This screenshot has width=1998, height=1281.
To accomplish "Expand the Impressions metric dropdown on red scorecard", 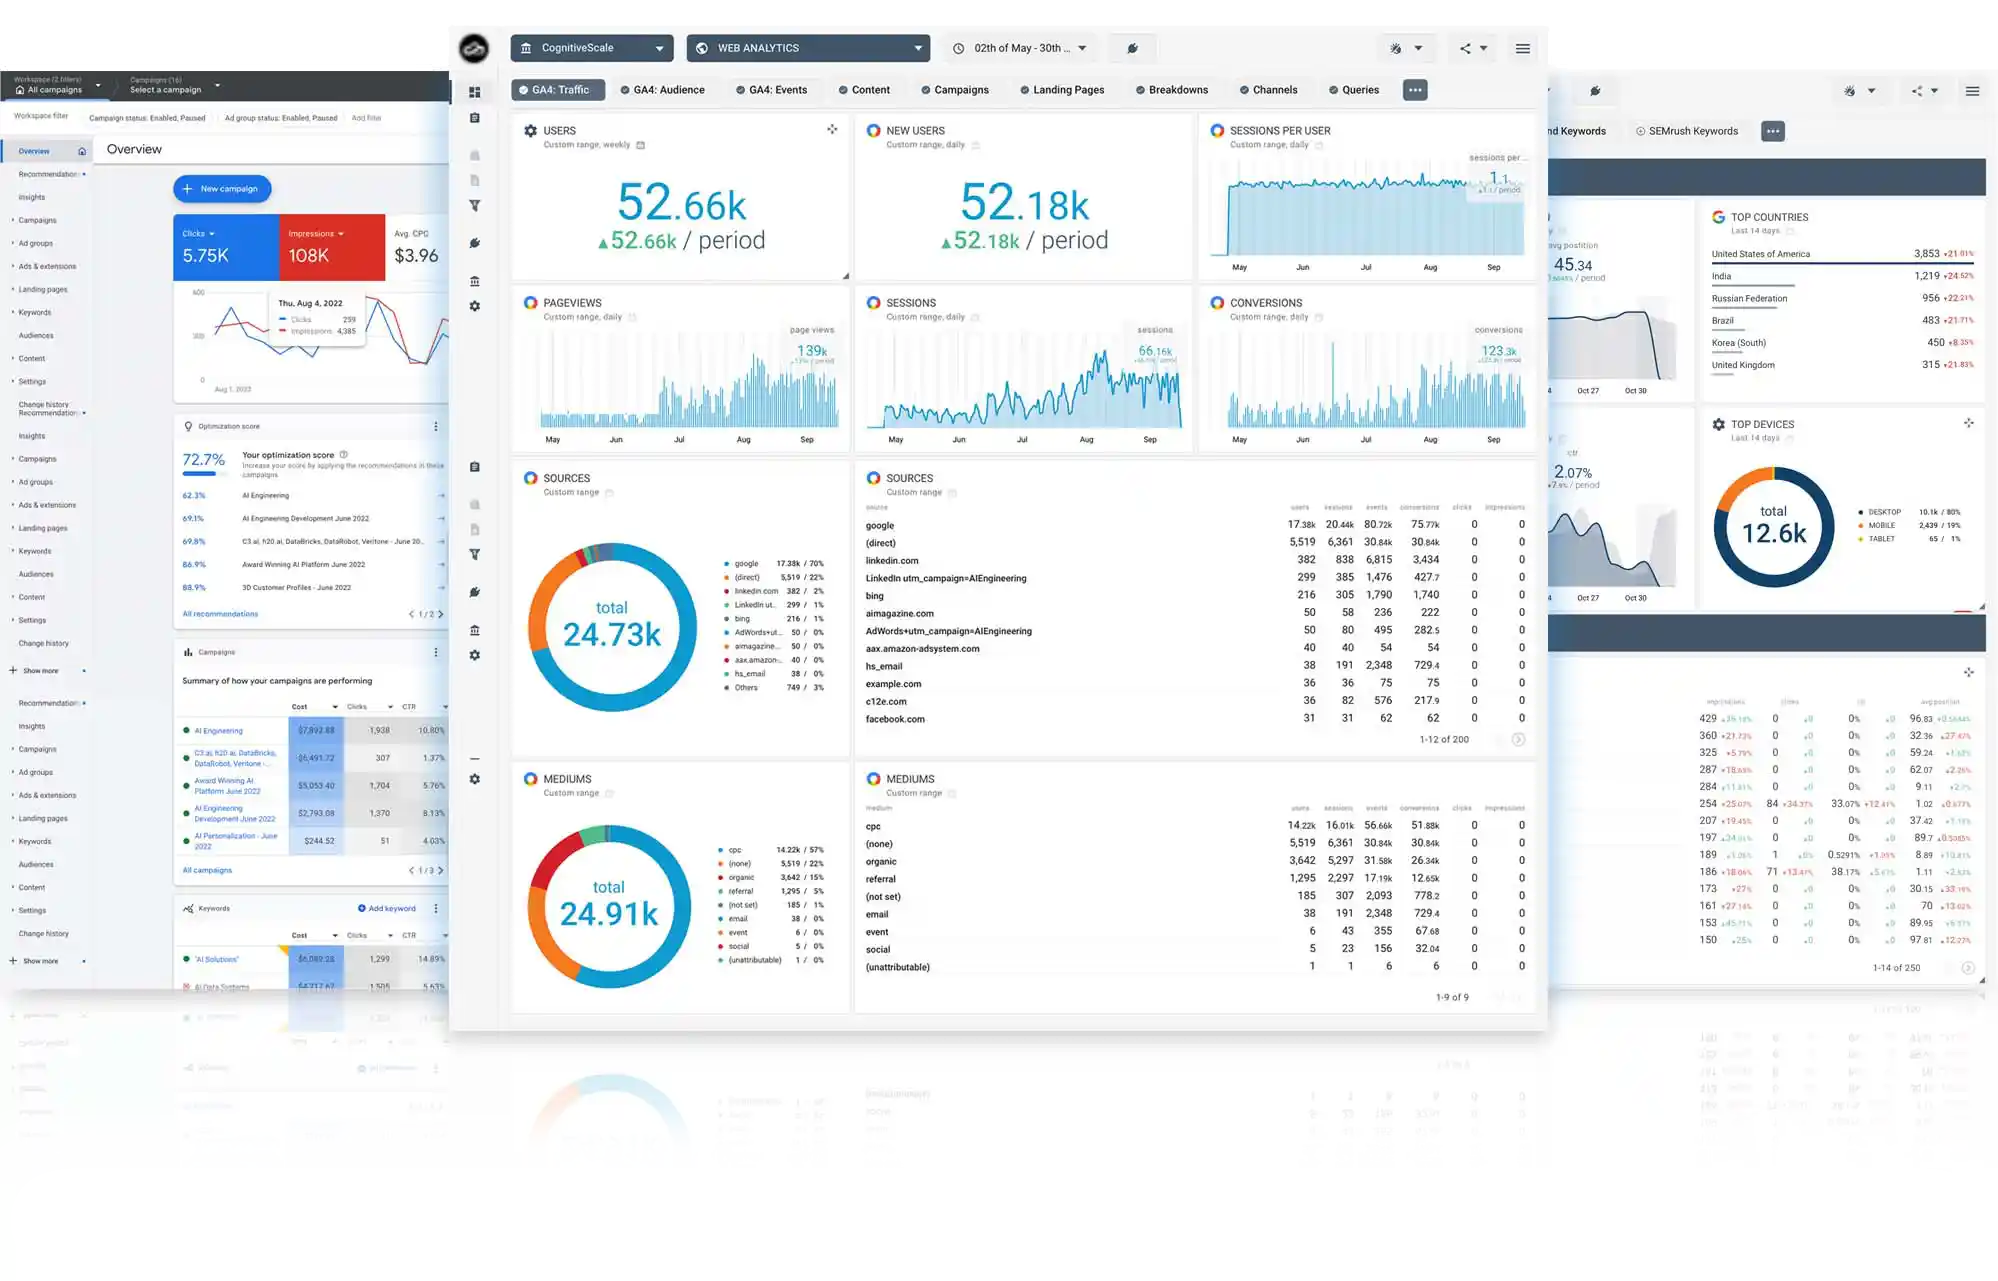I will pos(341,234).
